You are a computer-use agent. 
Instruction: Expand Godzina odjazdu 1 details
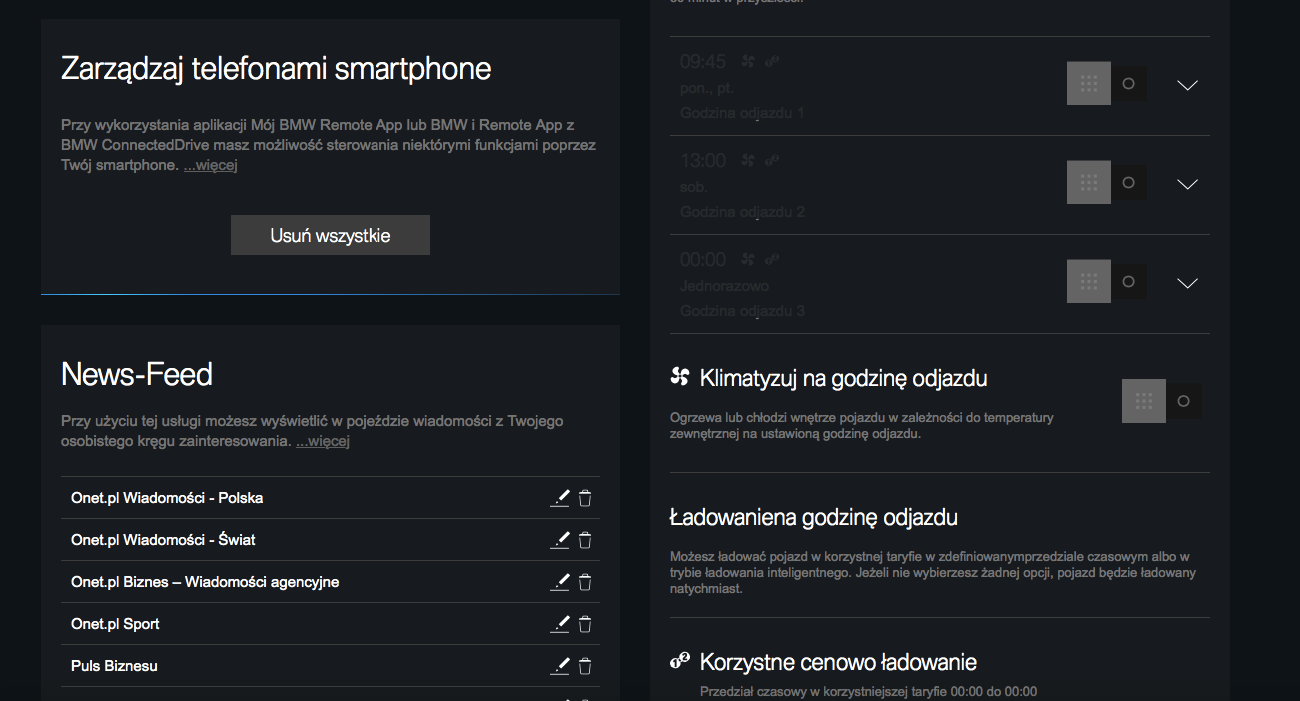click(1187, 85)
